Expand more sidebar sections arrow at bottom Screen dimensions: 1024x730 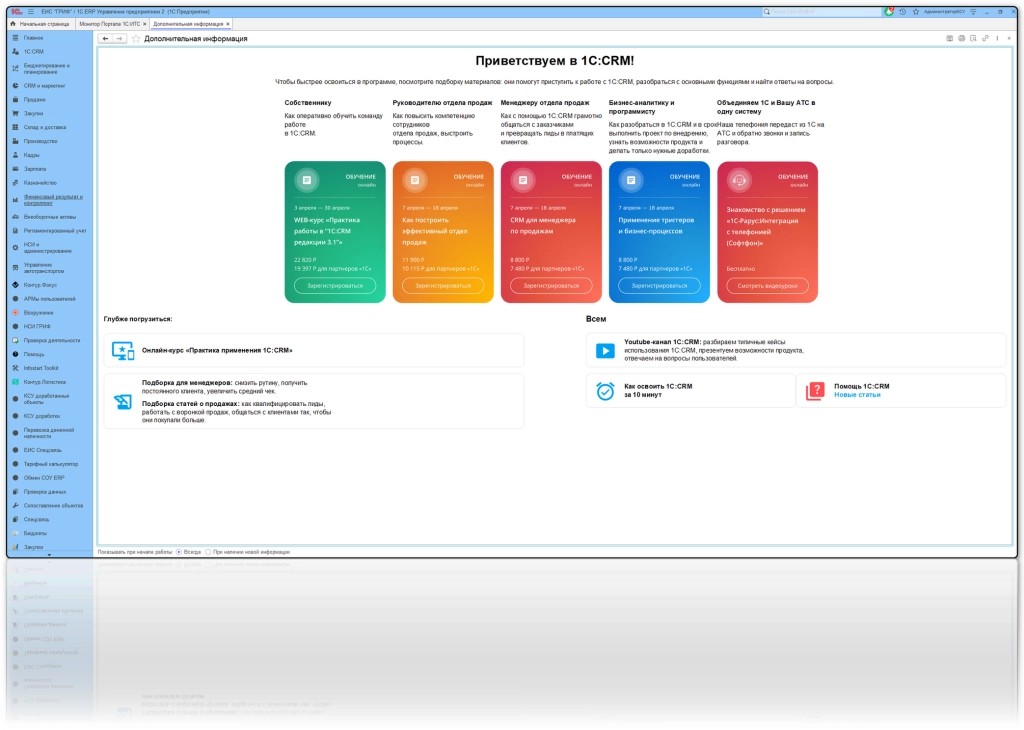click(x=49, y=556)
